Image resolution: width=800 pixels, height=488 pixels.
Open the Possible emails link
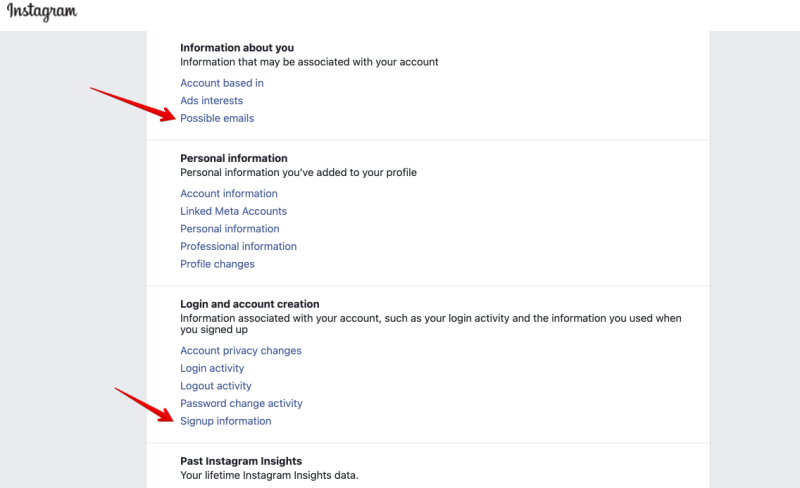coord(217,118)
